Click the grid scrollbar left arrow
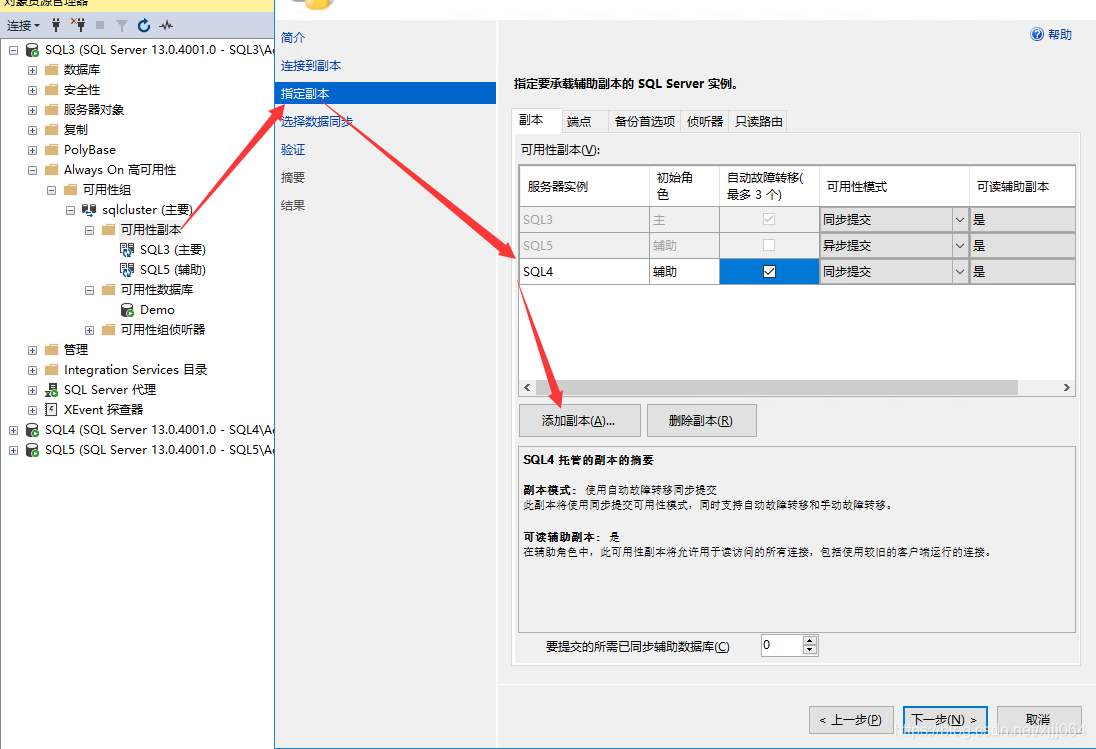This screenshot has height=749, width=1096. [527, 387]
